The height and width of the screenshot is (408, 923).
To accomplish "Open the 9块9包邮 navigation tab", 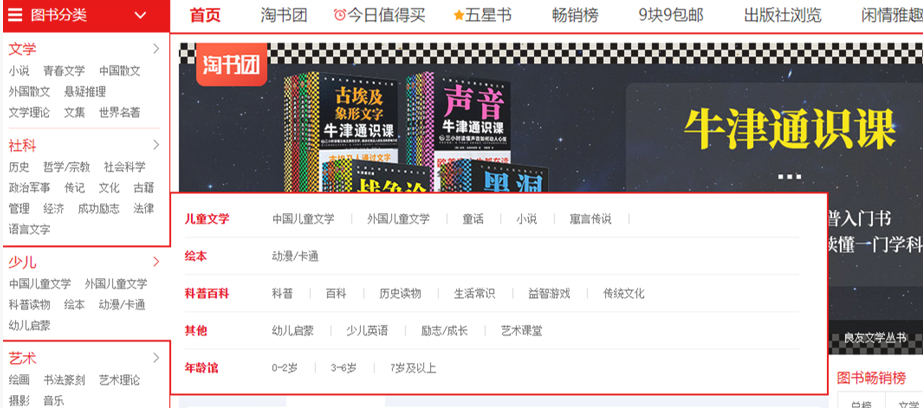I will coord(670,16).
